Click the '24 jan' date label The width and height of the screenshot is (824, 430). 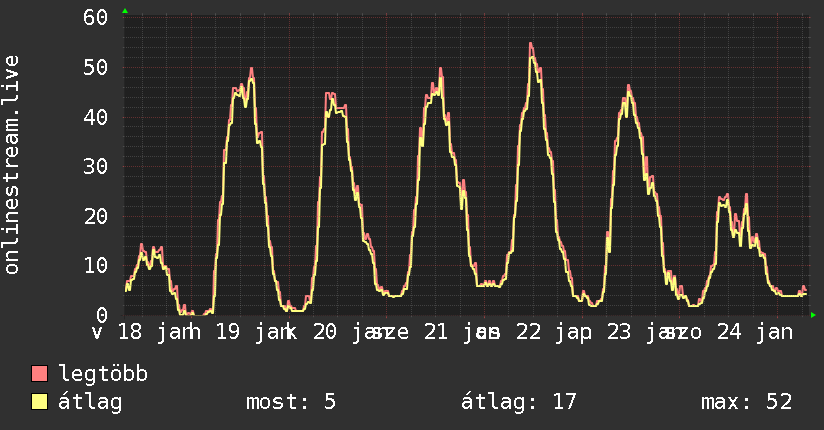(x=755, y=332)
